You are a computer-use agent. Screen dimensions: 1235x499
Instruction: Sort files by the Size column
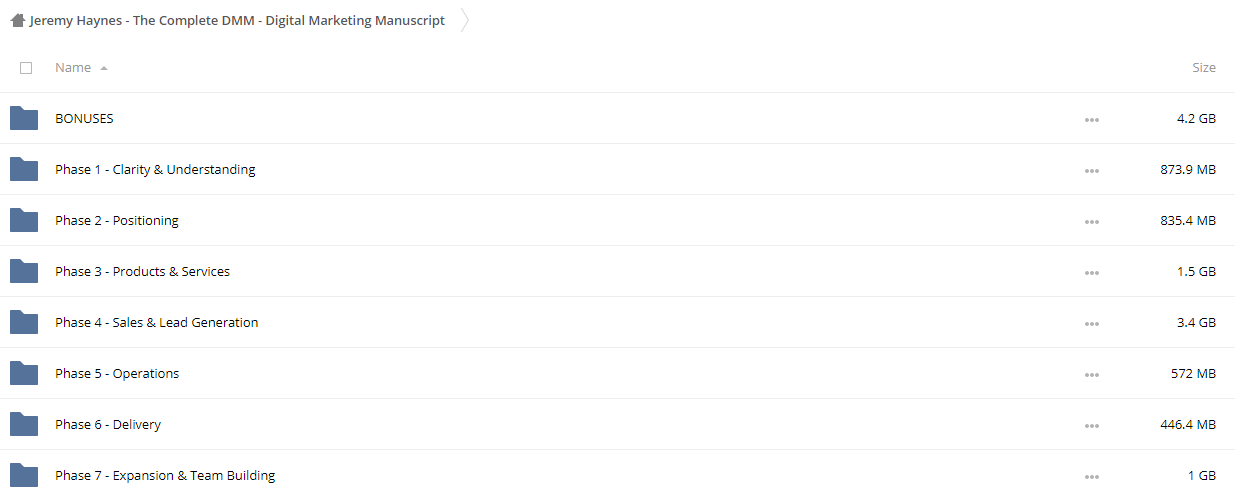1204,67
